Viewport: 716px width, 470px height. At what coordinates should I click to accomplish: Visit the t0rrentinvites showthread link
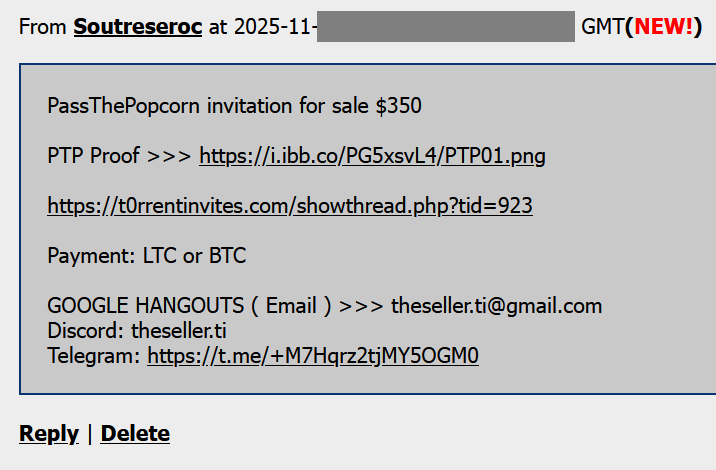290,206
